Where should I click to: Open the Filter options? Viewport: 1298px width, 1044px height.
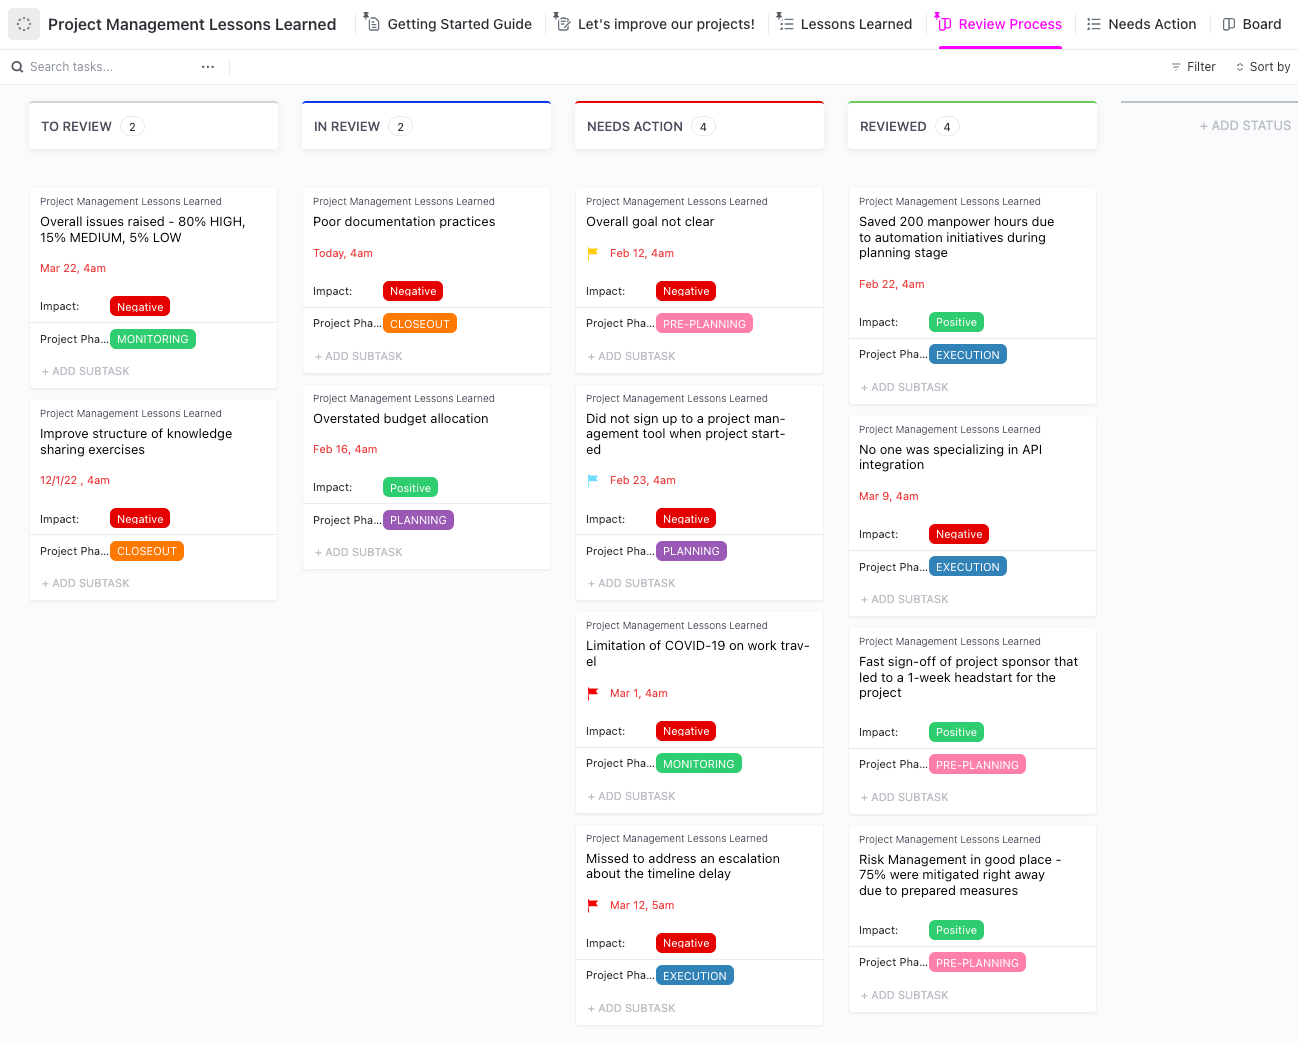click(1193, 67)
